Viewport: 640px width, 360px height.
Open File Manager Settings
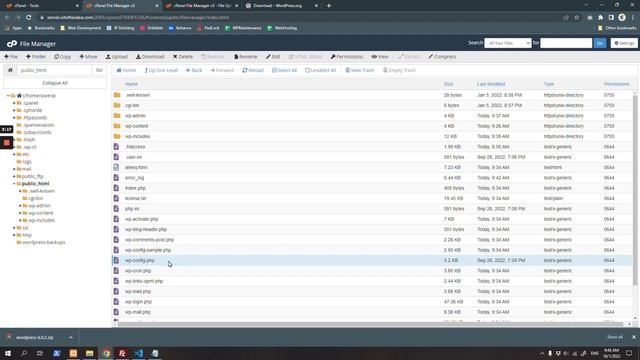[x=624, y=43]
